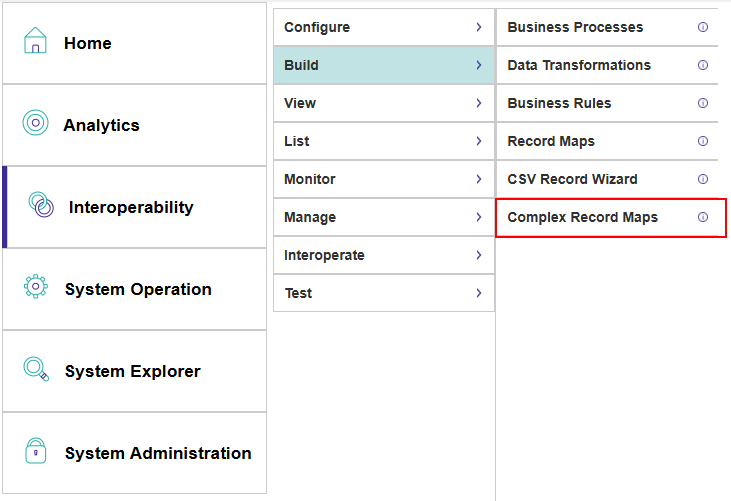This screenshot has width=731, height=501.
Task: Expand the Test submenu chevron
Action: [480, 293]
